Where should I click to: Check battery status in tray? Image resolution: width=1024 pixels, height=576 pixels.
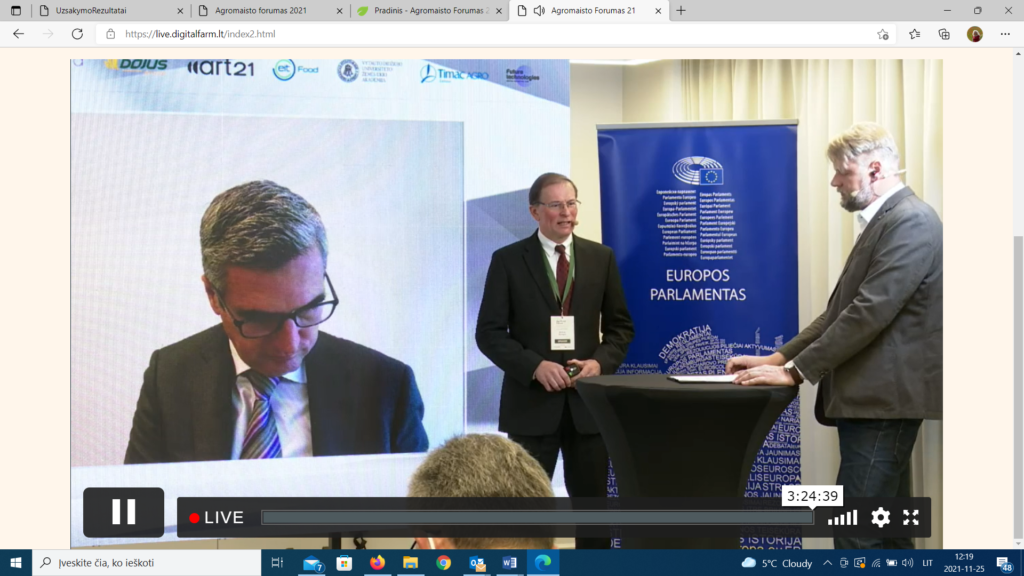(891, 563)
